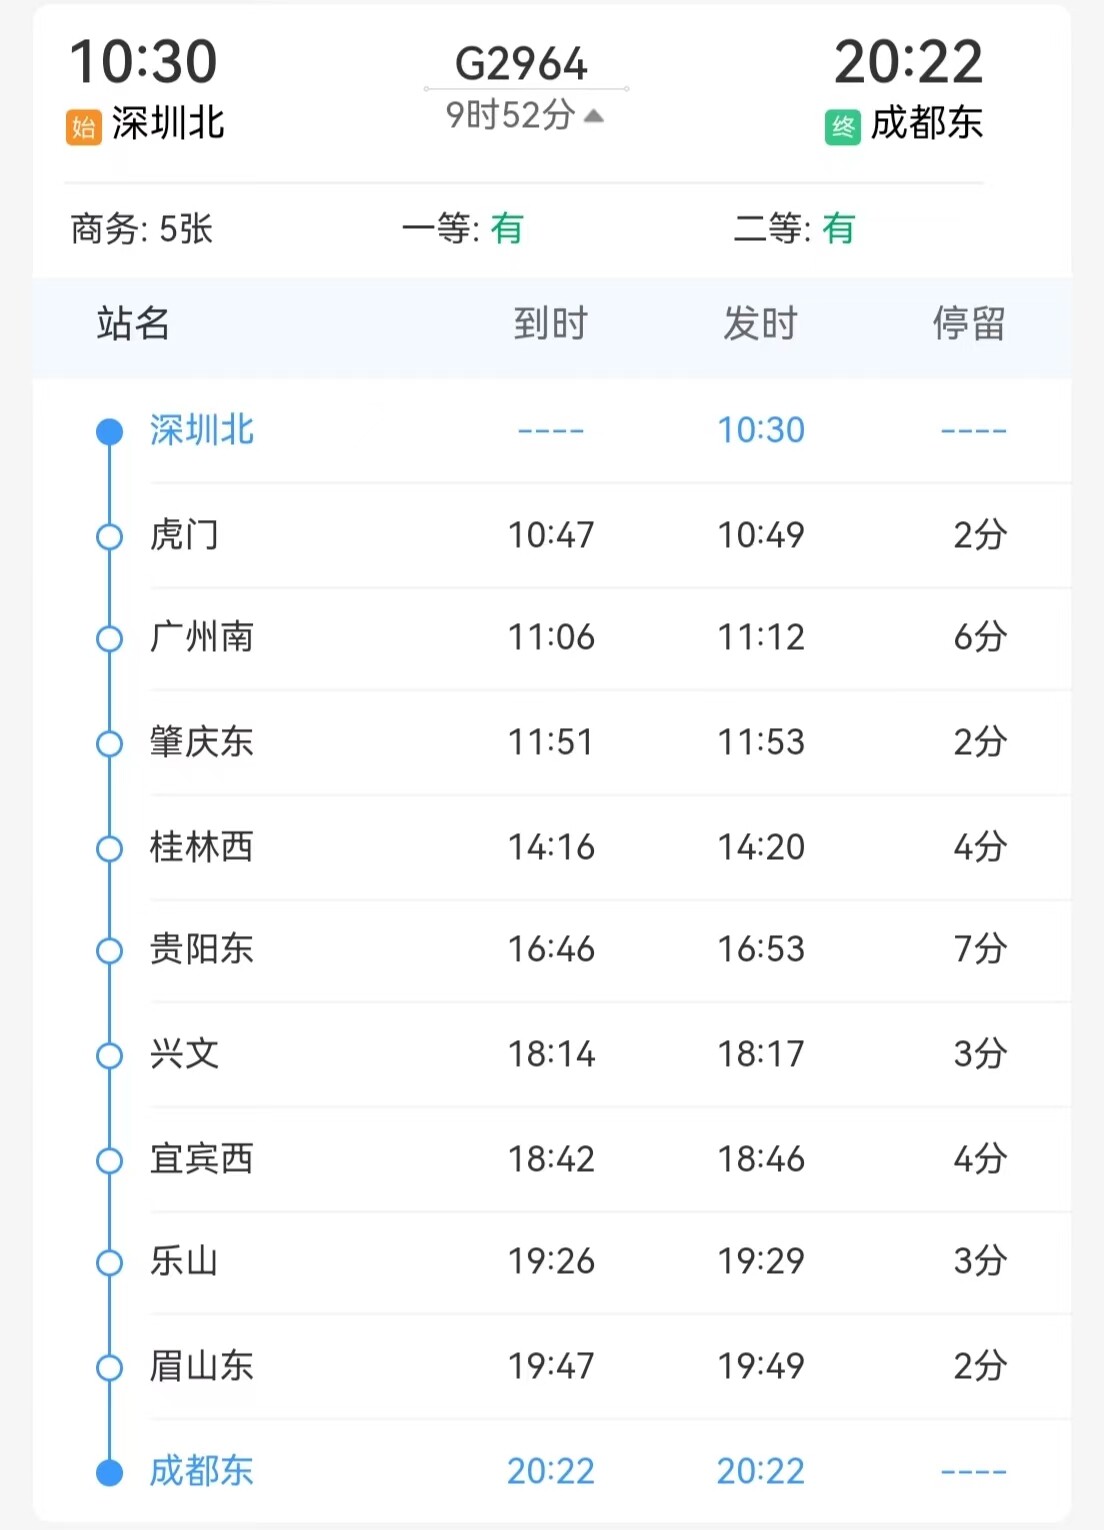Click the 停留 column header
The width and height of the screenshot is (1104, 1530).
pos(969,324)
